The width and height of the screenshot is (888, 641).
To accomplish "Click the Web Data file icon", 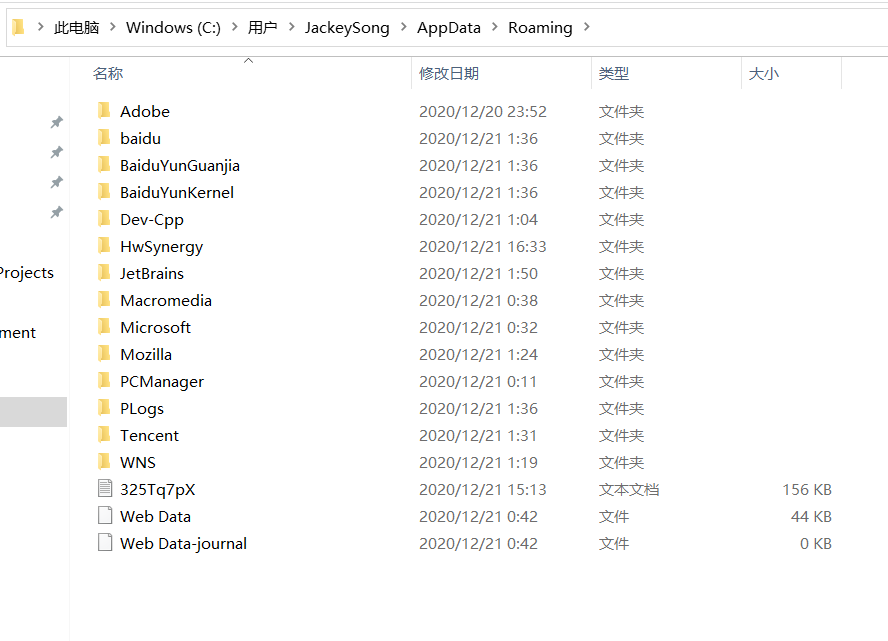I will click(105, 516).
